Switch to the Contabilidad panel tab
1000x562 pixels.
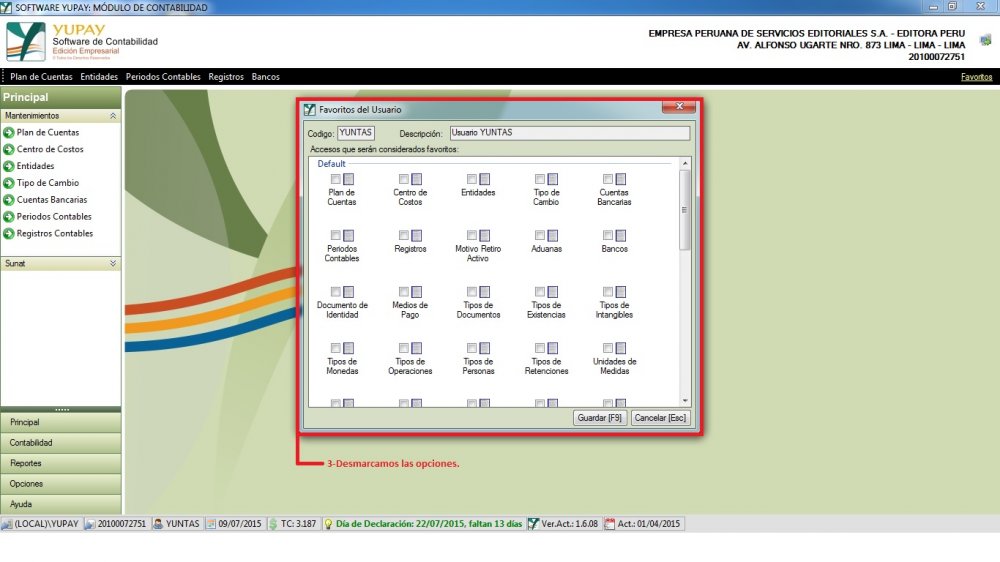61,443
